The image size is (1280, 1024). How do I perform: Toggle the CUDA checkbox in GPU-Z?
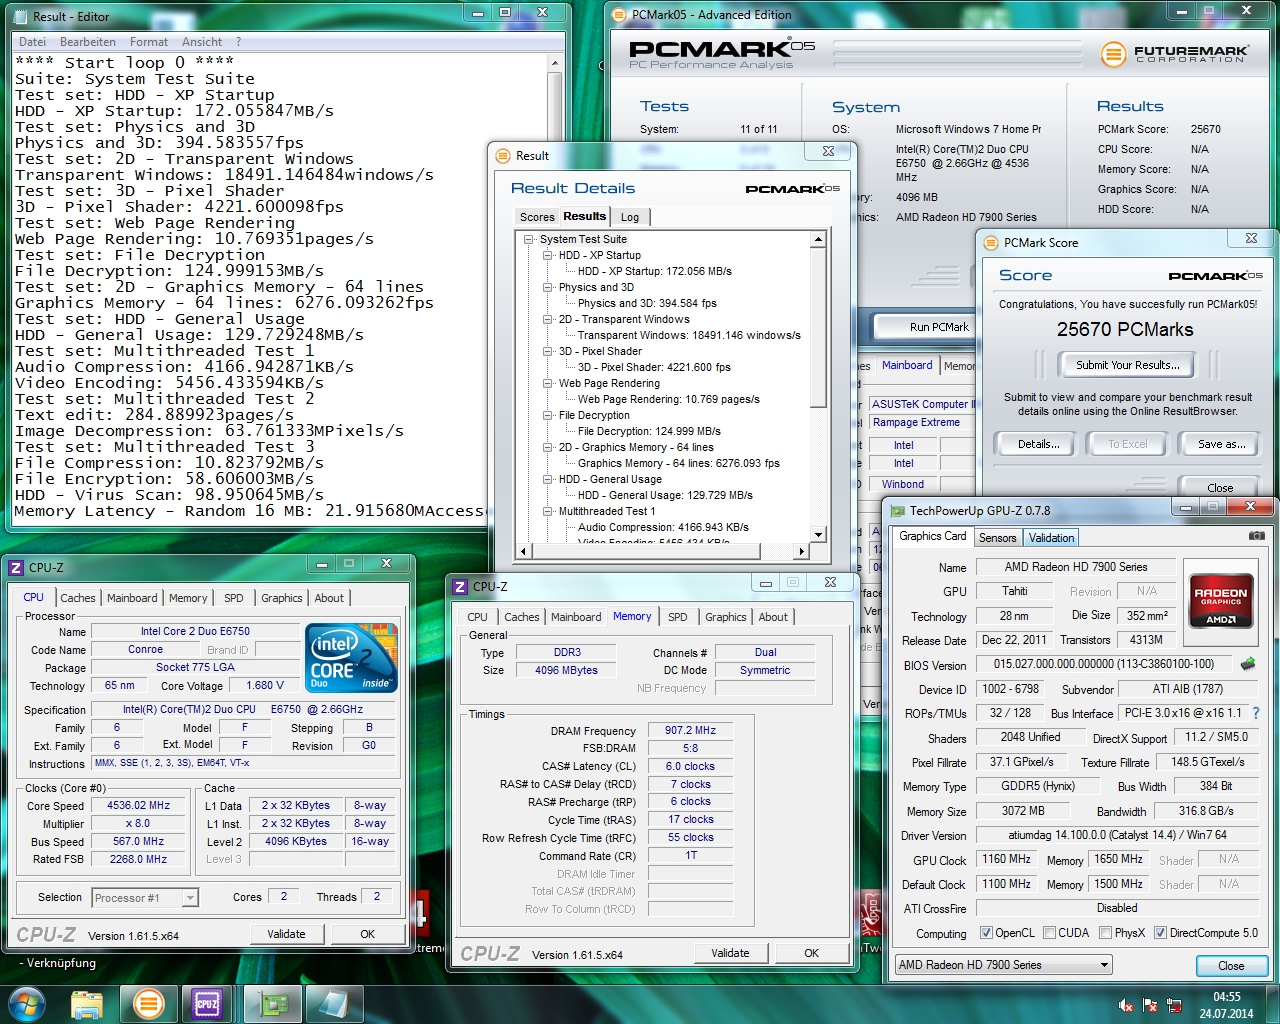1050,933
